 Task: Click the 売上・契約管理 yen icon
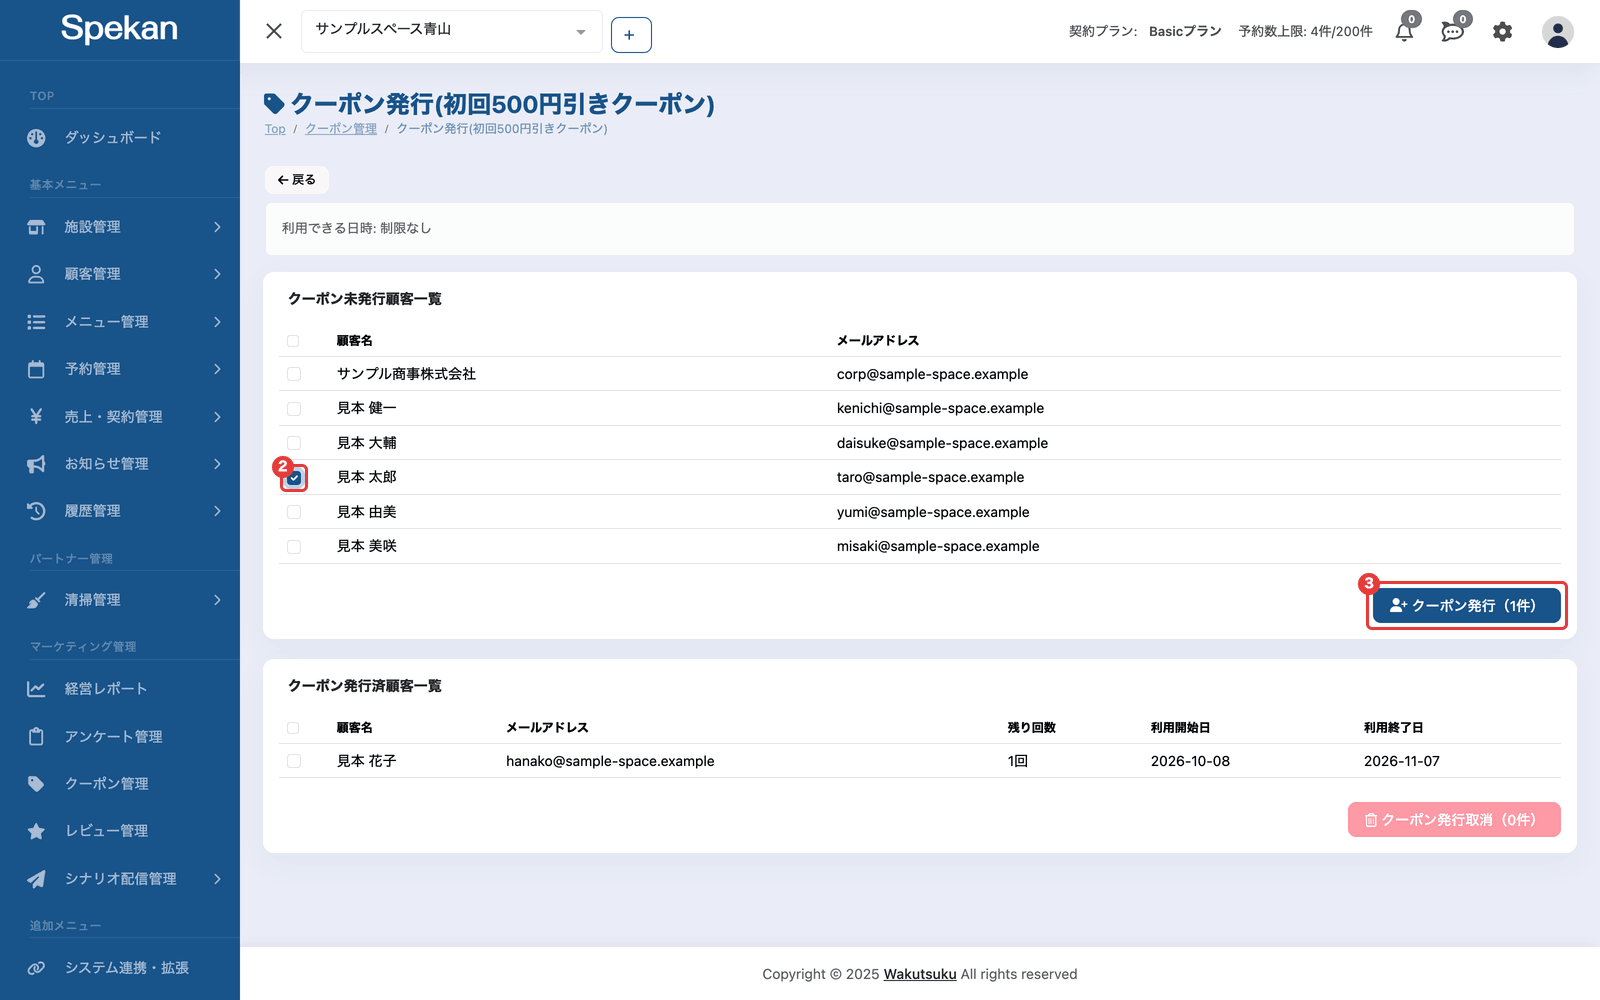[x=37, y=416]
